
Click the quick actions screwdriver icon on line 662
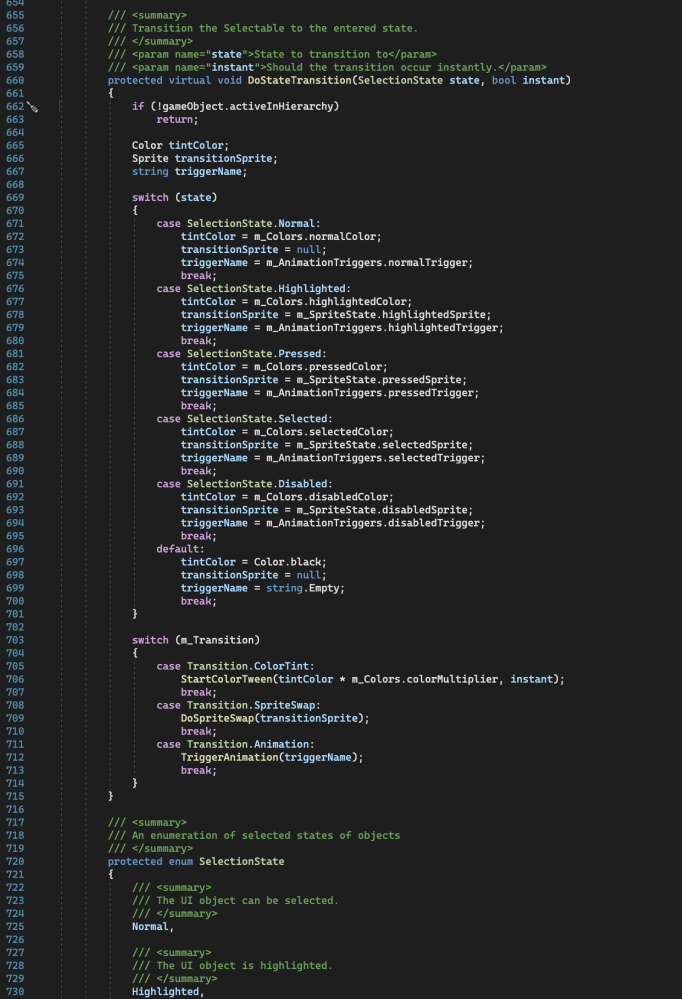click(33, 108)
